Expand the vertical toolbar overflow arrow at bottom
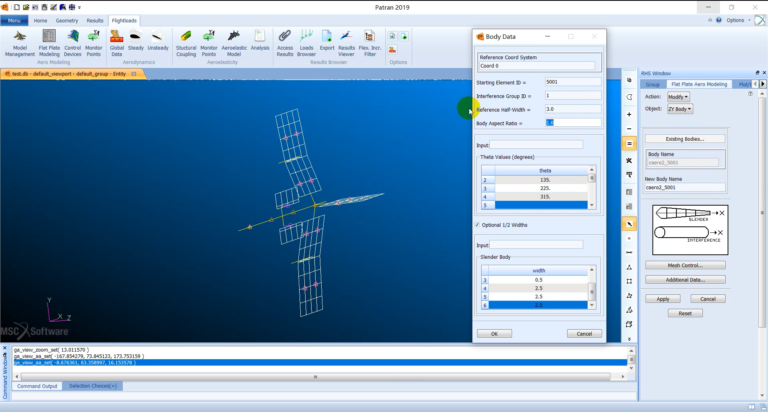Screen dimensions: 768x412 point(629,338)
